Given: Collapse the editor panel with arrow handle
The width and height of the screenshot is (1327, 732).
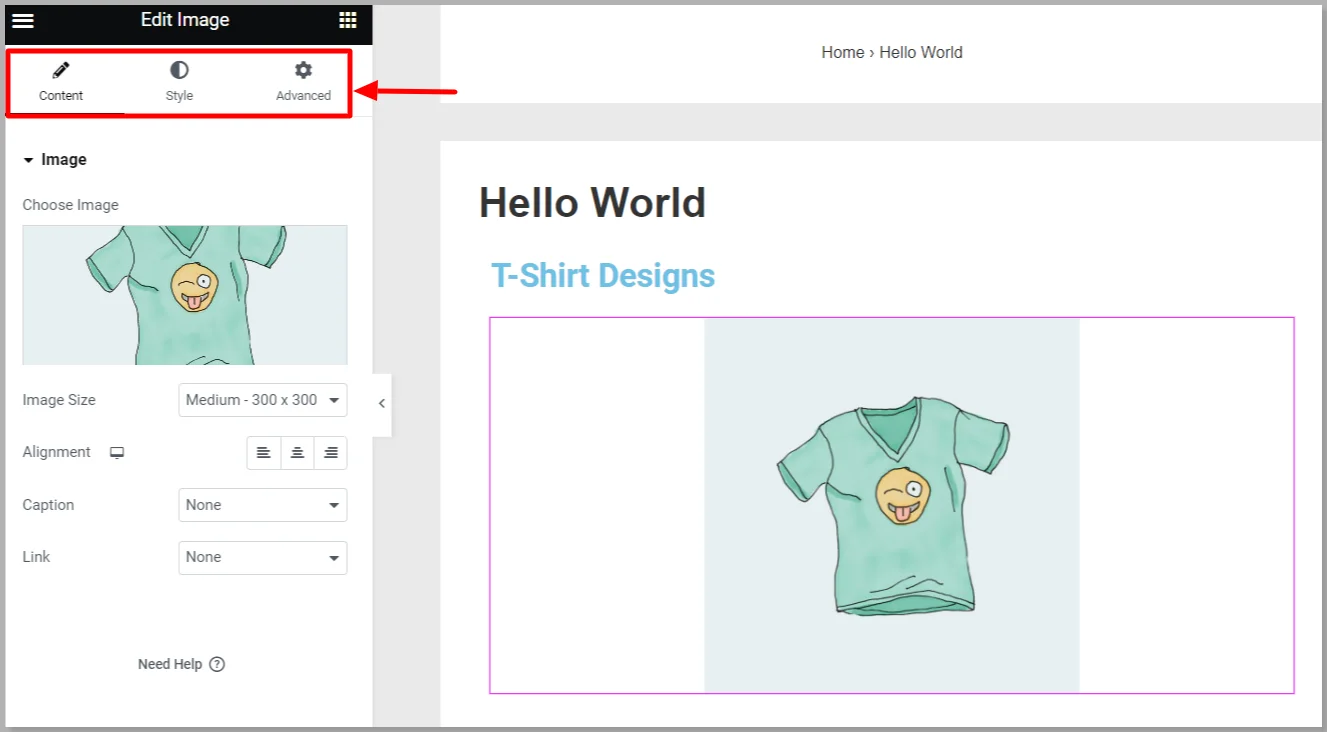Looking at the screenshot, I should (x=382, y=404).
